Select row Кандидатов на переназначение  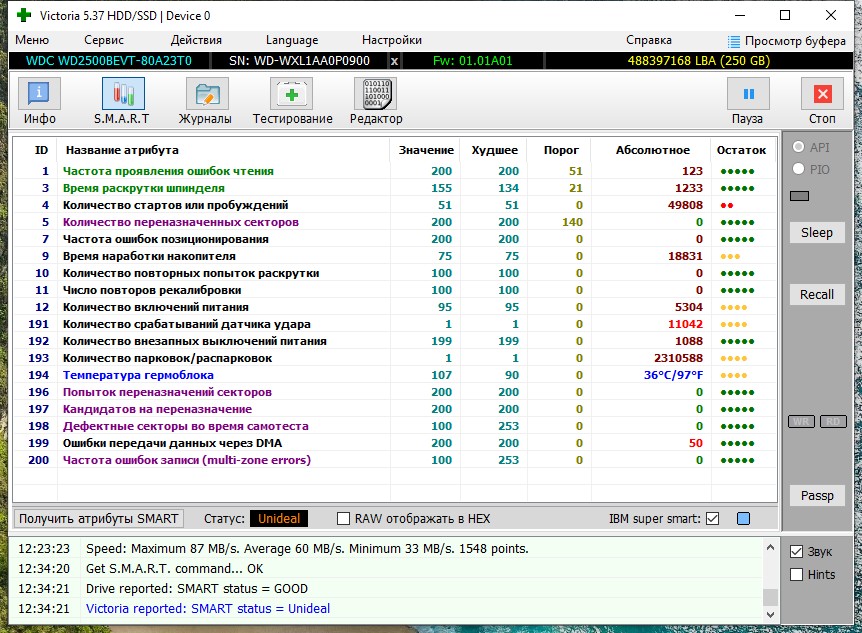point(395,409)
